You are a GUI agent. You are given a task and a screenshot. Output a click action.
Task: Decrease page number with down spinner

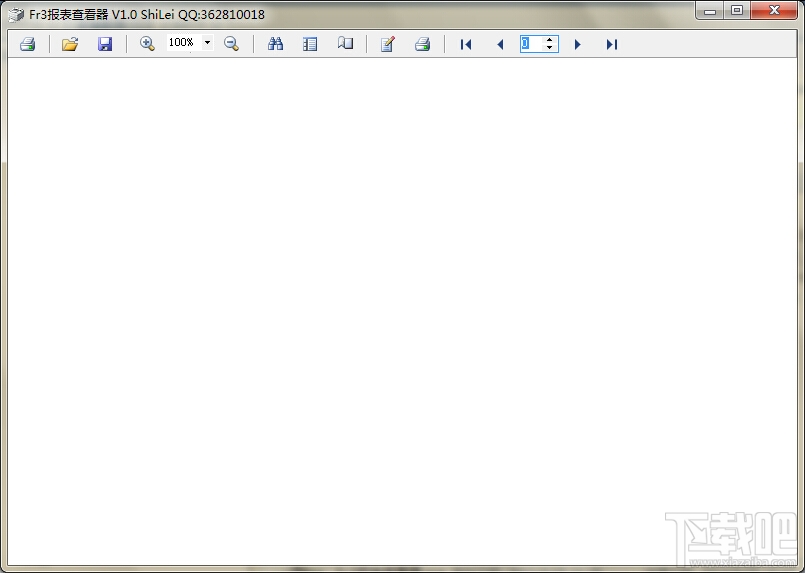point(549,48)
